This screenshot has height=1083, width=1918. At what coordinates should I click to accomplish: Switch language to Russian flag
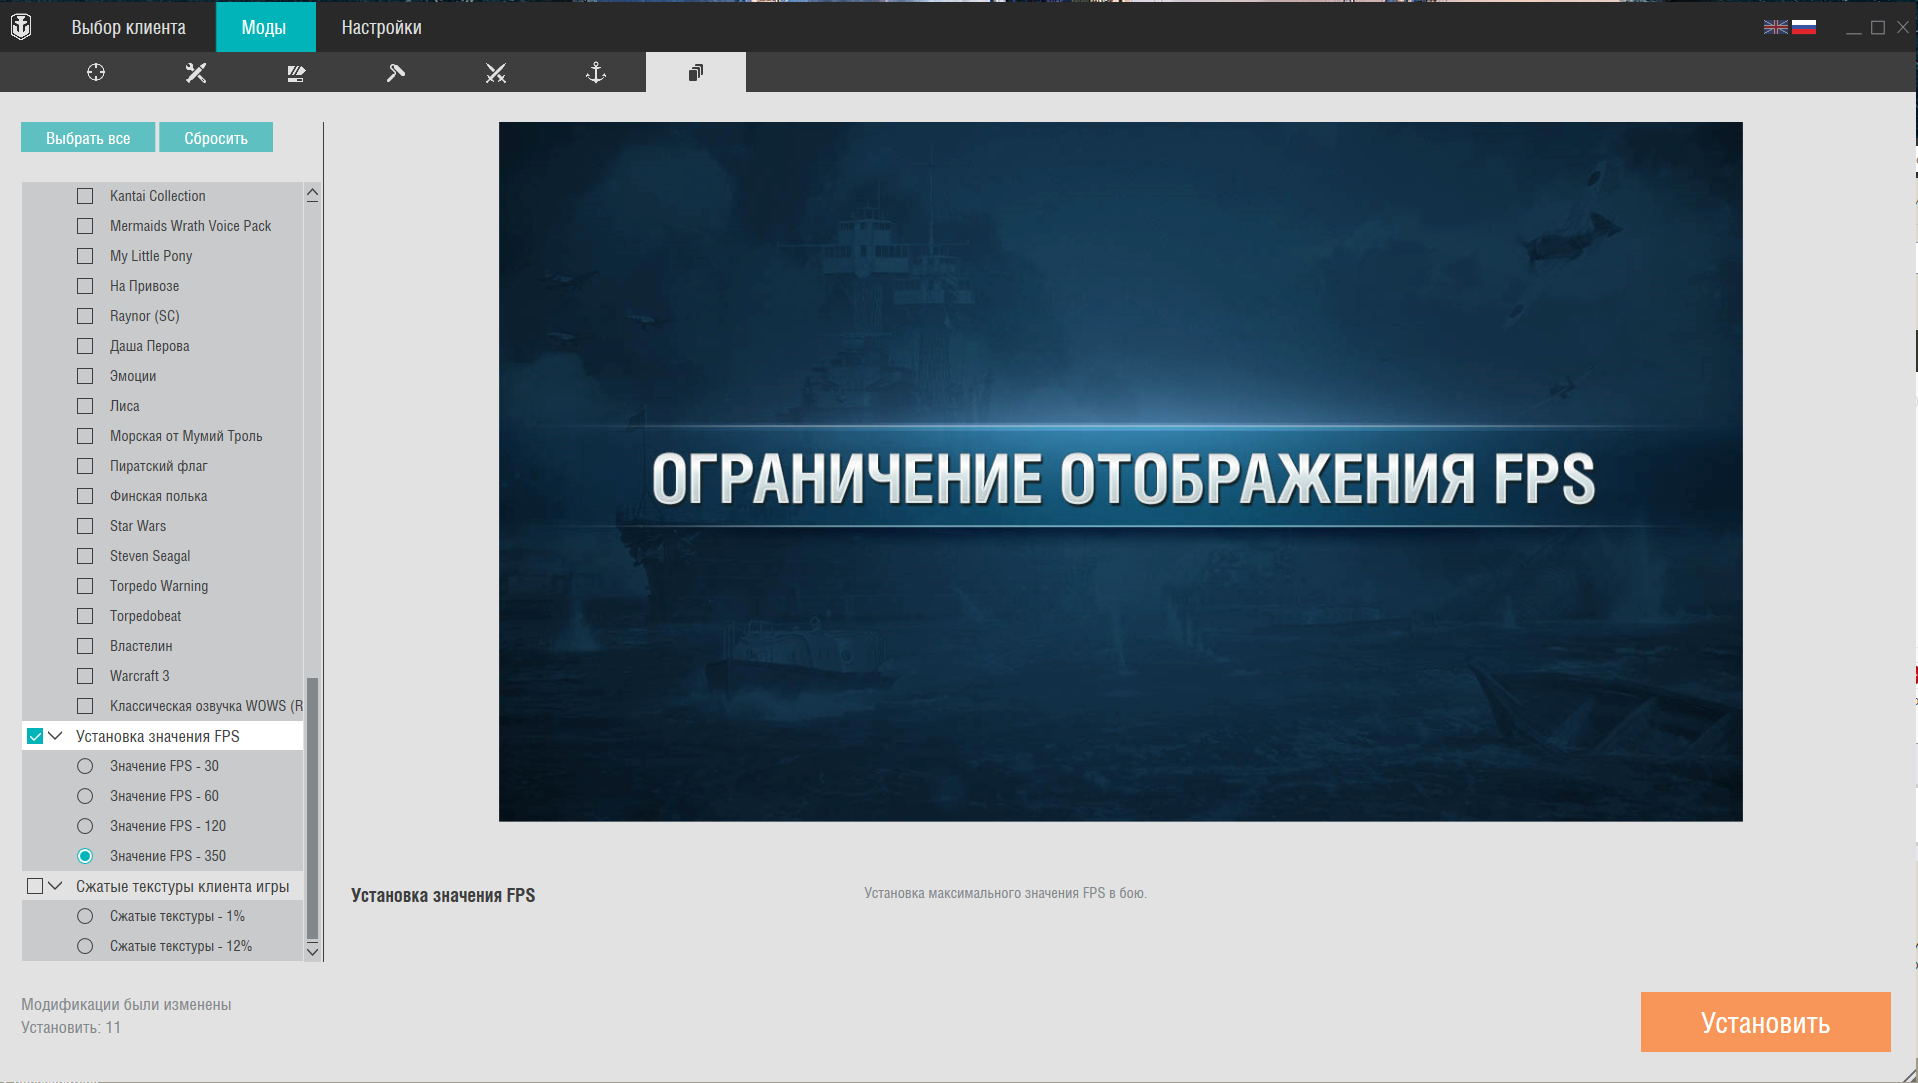coord(1804,27)
